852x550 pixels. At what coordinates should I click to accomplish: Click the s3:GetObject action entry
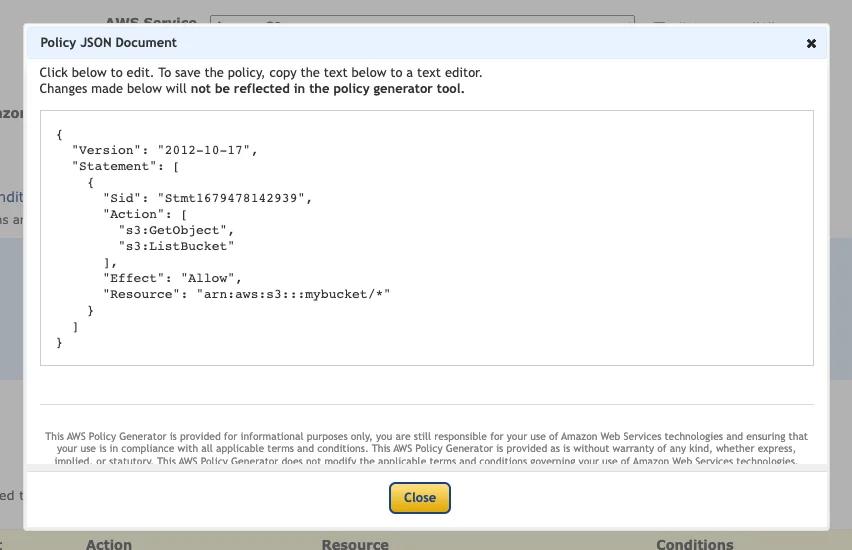tap(176, 230)
